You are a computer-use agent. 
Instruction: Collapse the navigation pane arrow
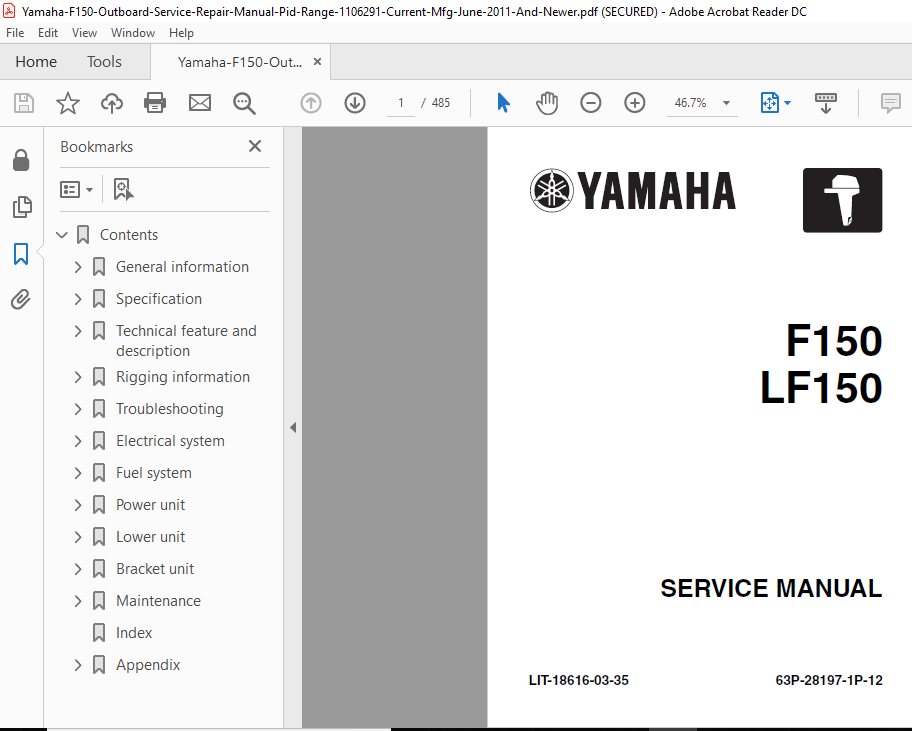coord(293,427)
